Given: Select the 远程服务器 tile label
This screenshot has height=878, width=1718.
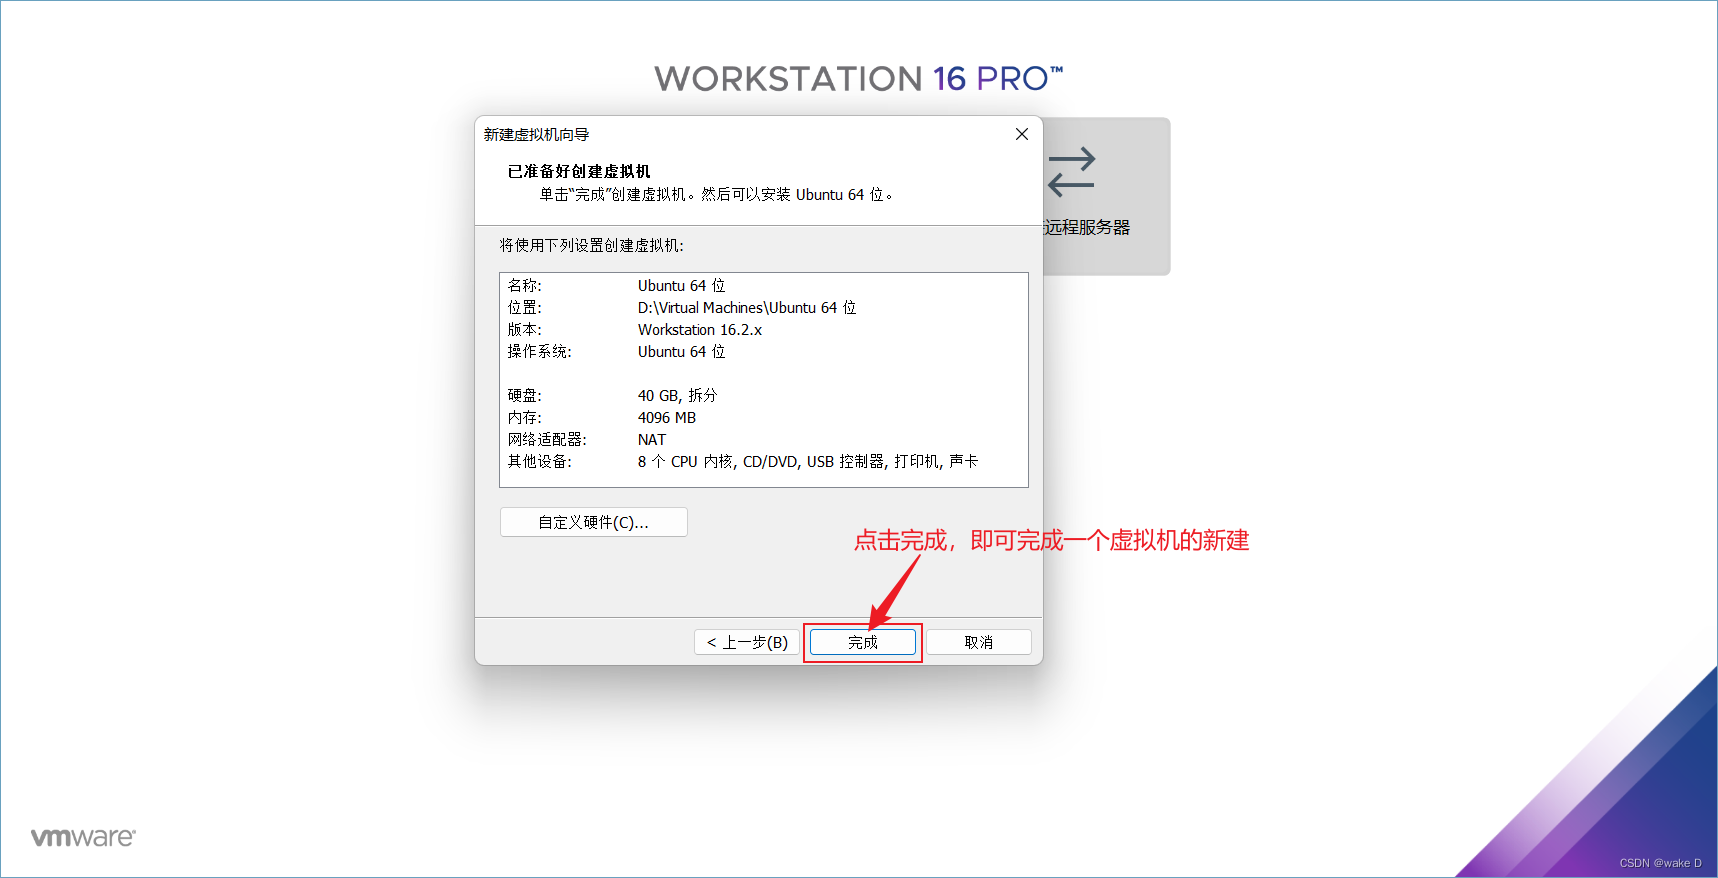Looking at the screenshot, I should pos(1086,227).
